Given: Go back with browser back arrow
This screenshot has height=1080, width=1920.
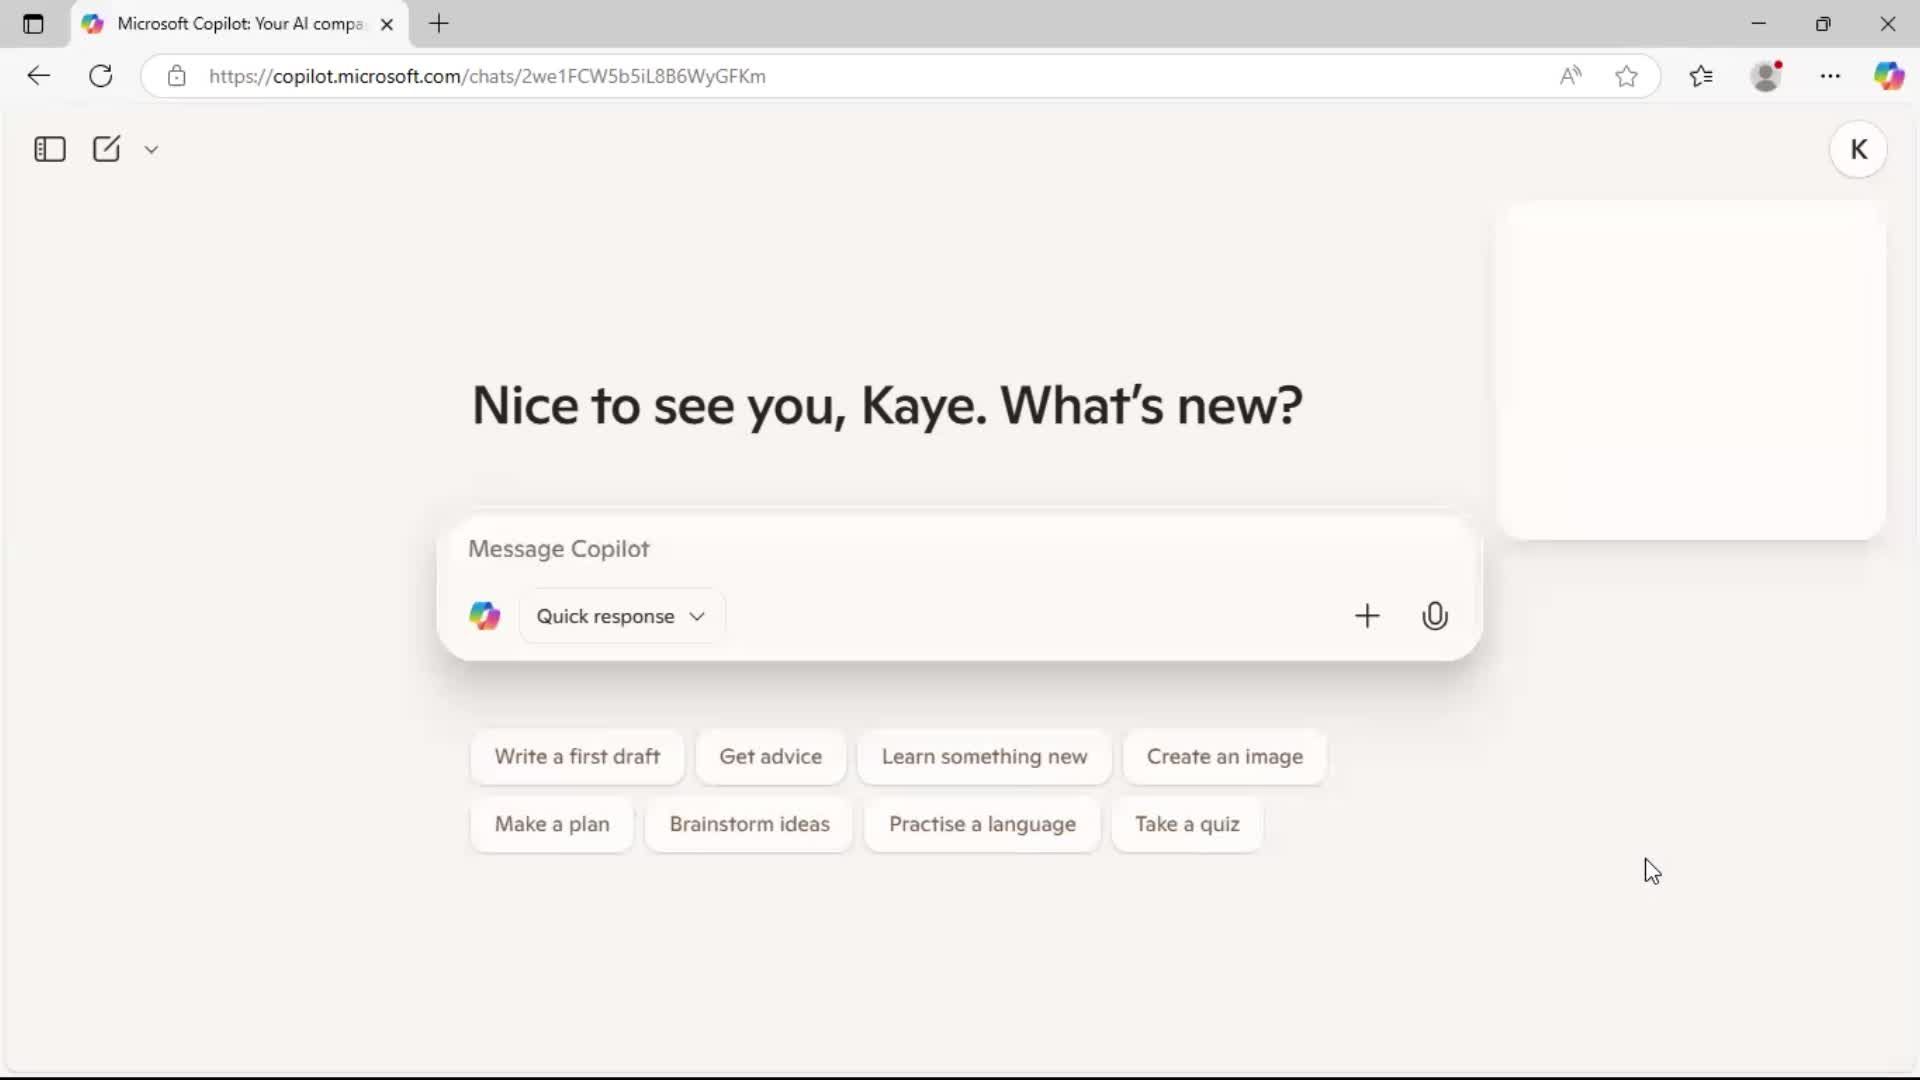Looking at the screenshot, I should [x=38, y=76].
